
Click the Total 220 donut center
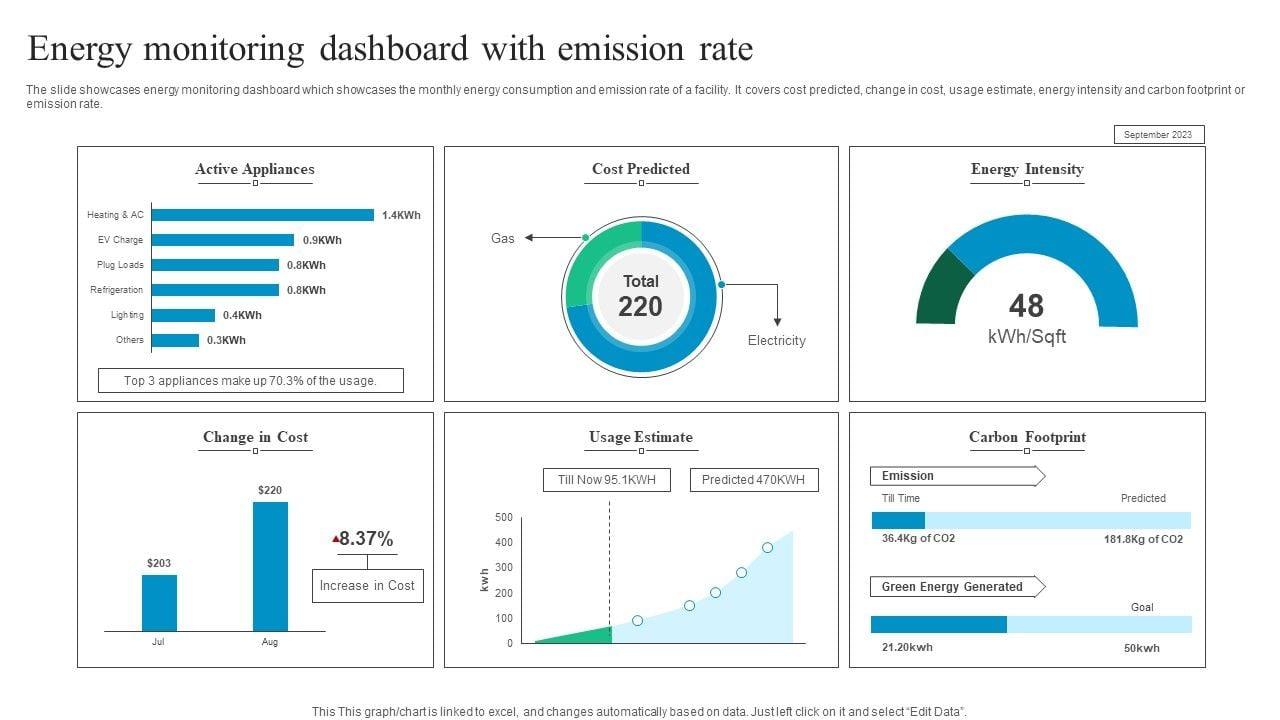[640, 296]
